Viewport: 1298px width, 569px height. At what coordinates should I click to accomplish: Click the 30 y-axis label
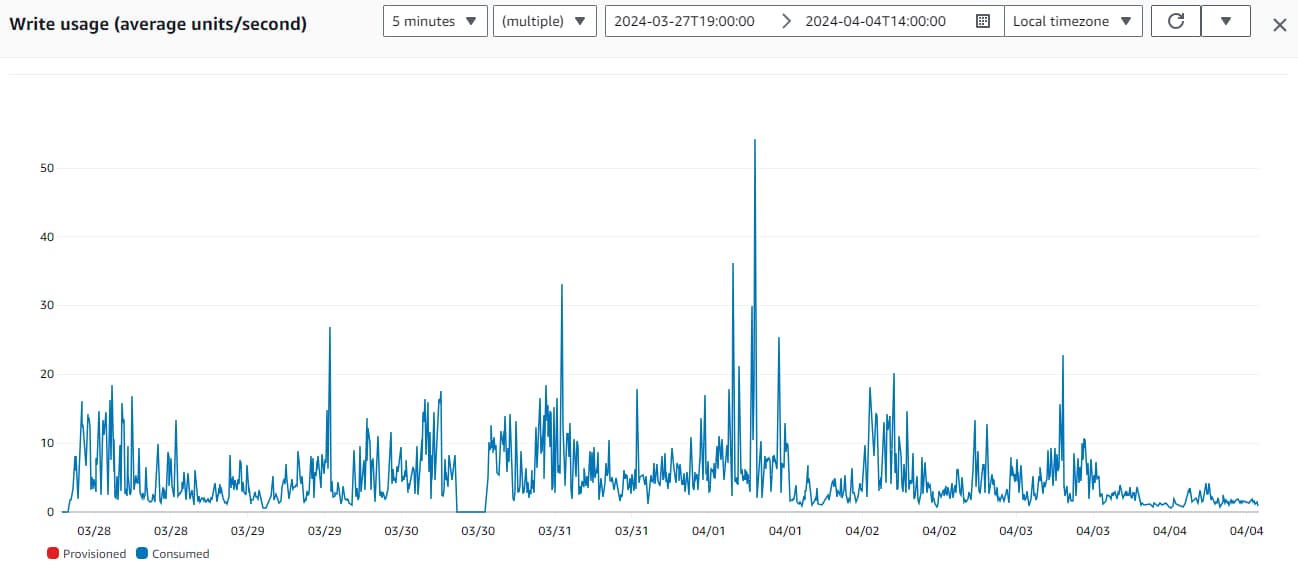click(45, 305)
